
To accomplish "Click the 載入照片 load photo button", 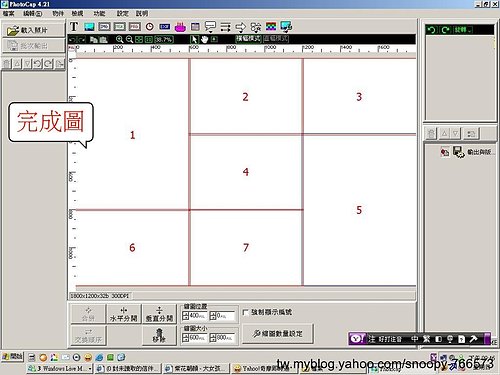I will [x=33, y=30].
